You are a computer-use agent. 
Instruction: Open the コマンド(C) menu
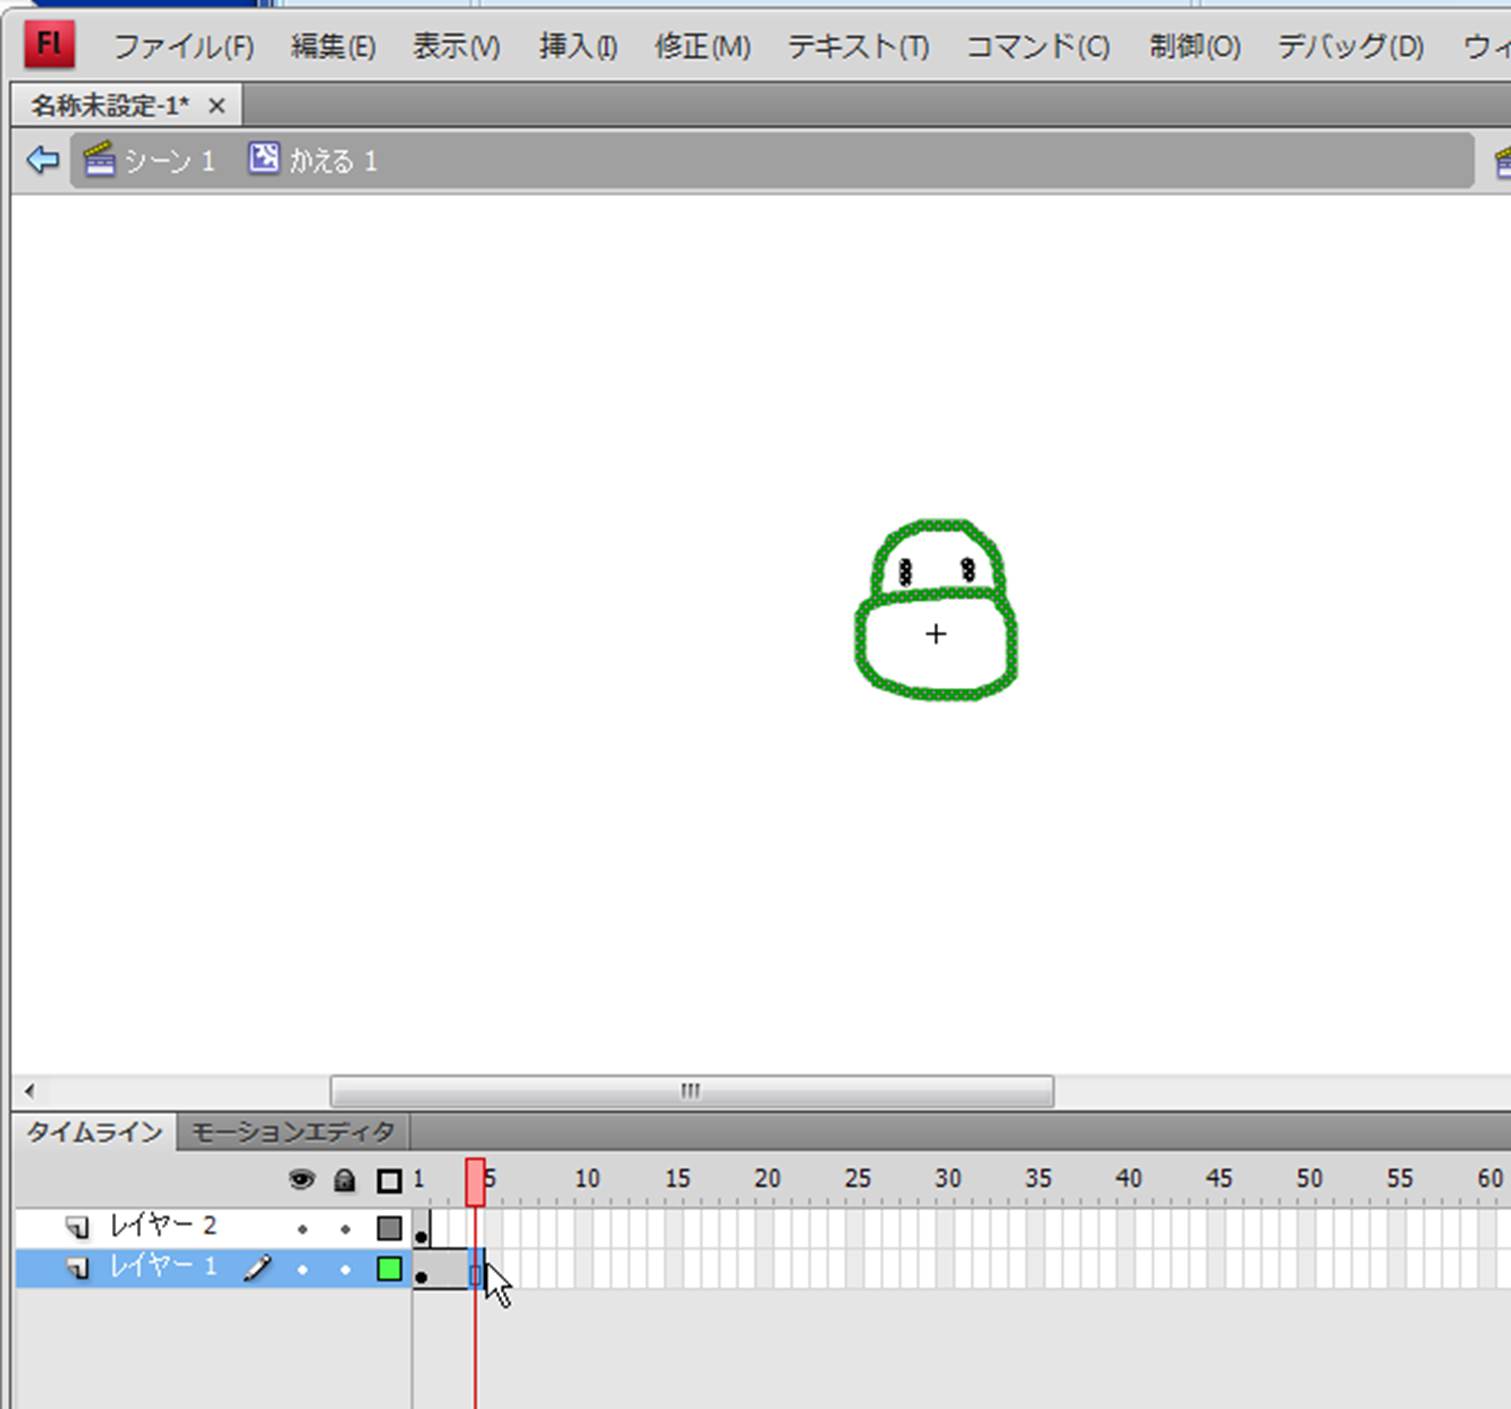pos(1037,47)
